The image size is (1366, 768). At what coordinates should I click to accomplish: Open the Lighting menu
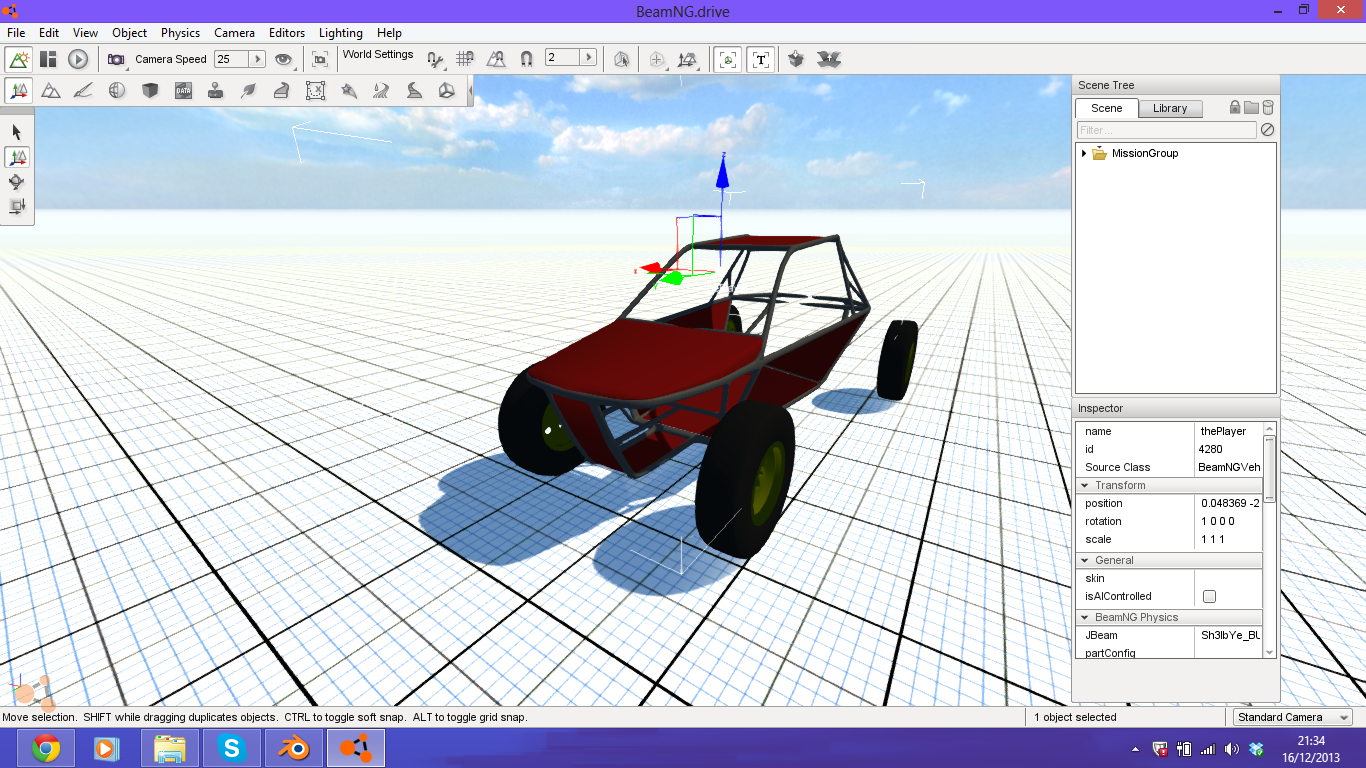coord(341,33)
